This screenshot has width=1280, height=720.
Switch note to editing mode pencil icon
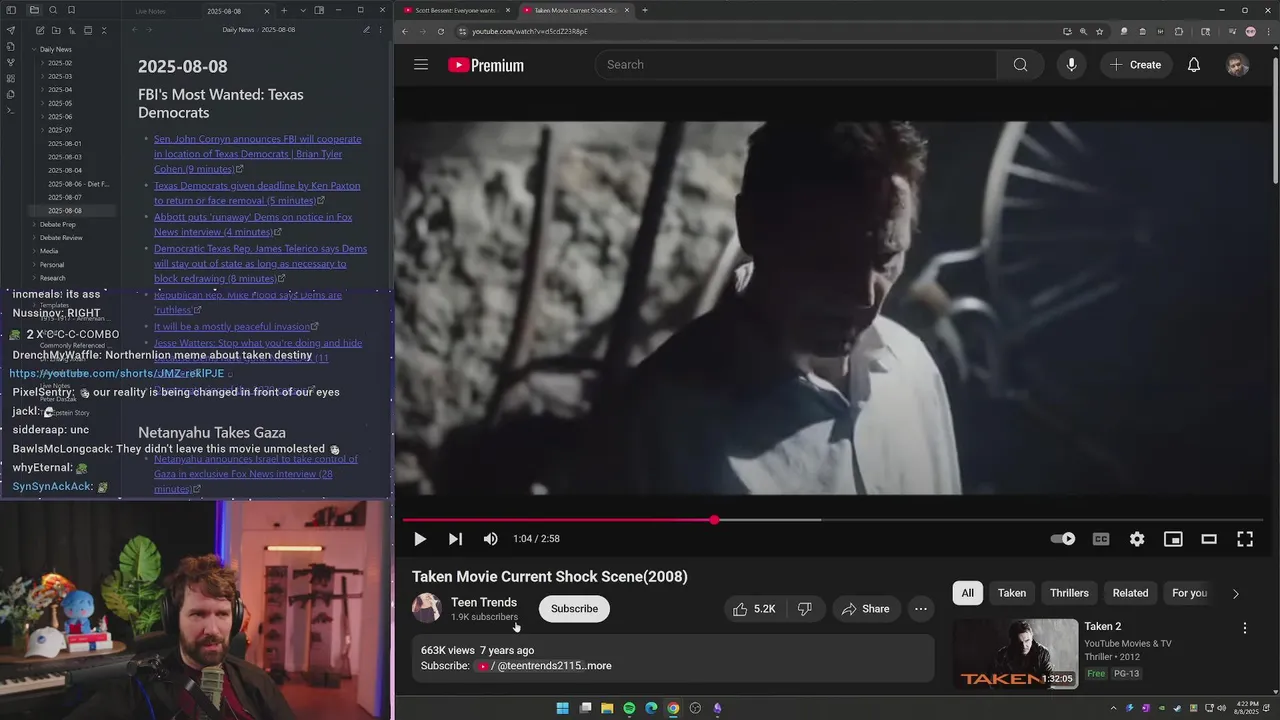pyautogui.click(x=366, y=30)
